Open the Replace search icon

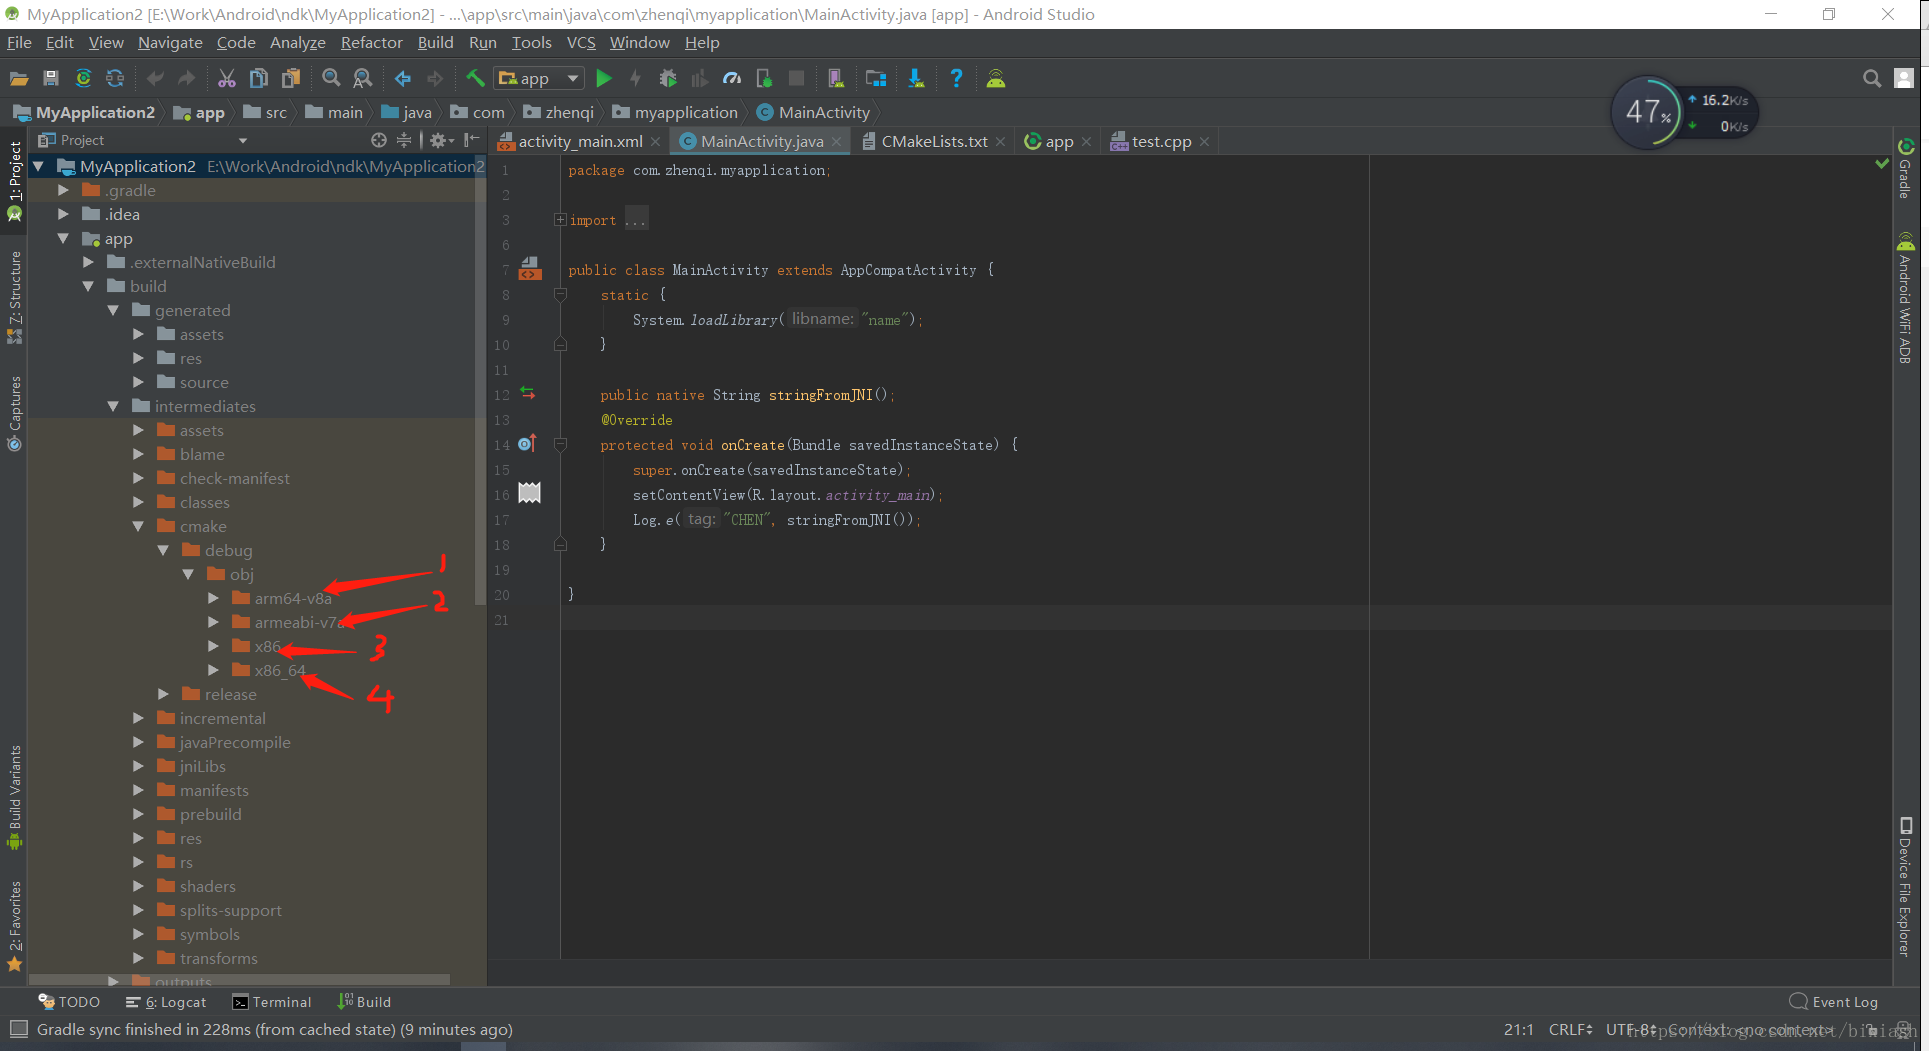[363, 78]
